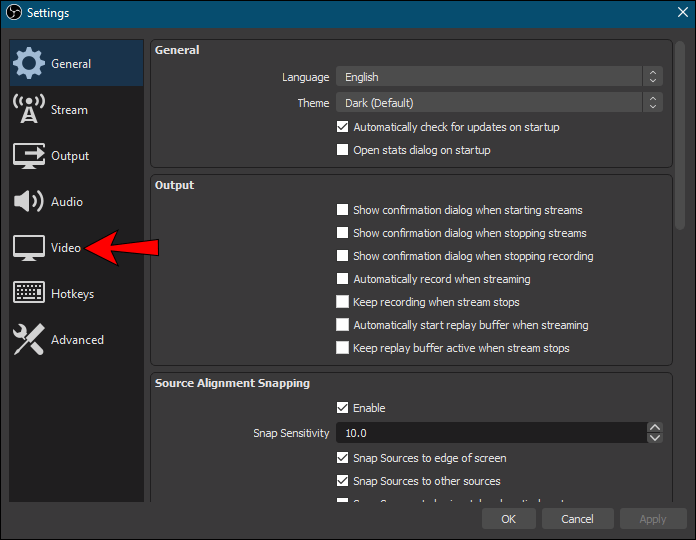The image size is (696, 540).
Task: Click the Cancel button
Action: point(577,519)
